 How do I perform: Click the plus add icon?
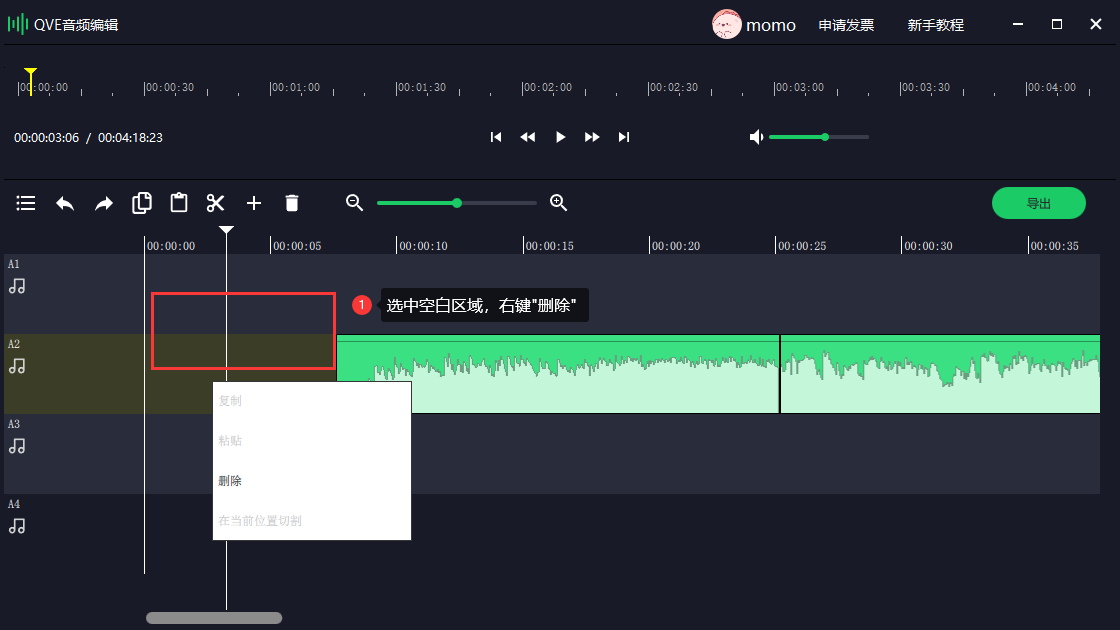[254, 203]
